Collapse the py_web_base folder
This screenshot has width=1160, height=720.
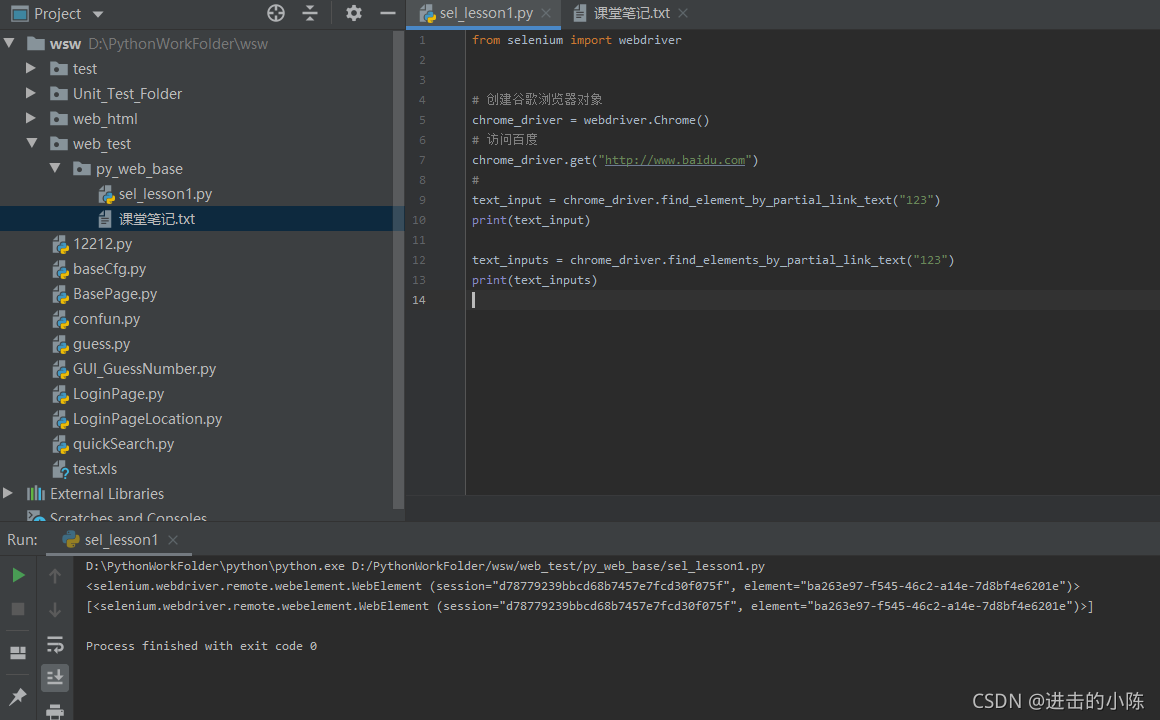tap(55, 169)
